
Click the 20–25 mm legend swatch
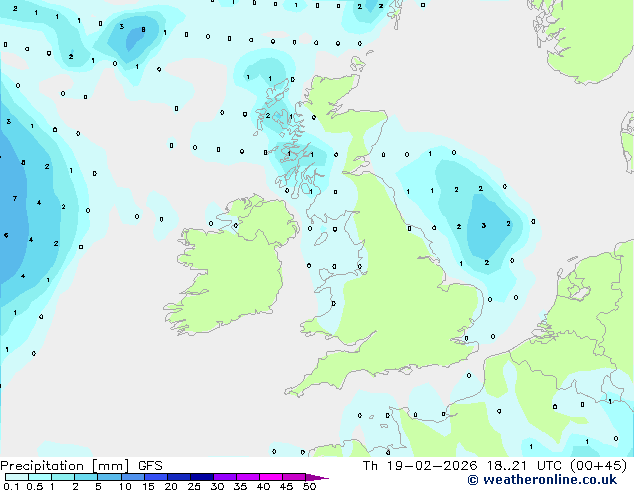178,477
